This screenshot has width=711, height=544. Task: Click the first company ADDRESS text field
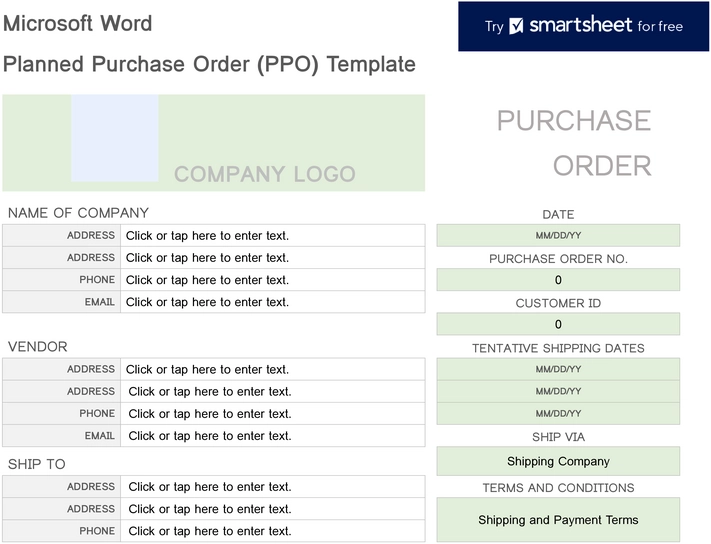click(272, 236)
